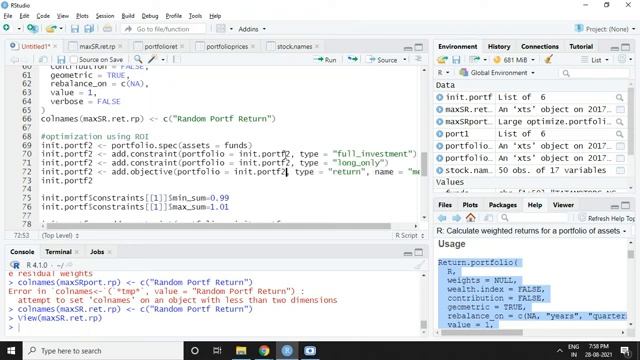Click the Source button
Viewport: 640px width, 360px height.
coord(382,60)
